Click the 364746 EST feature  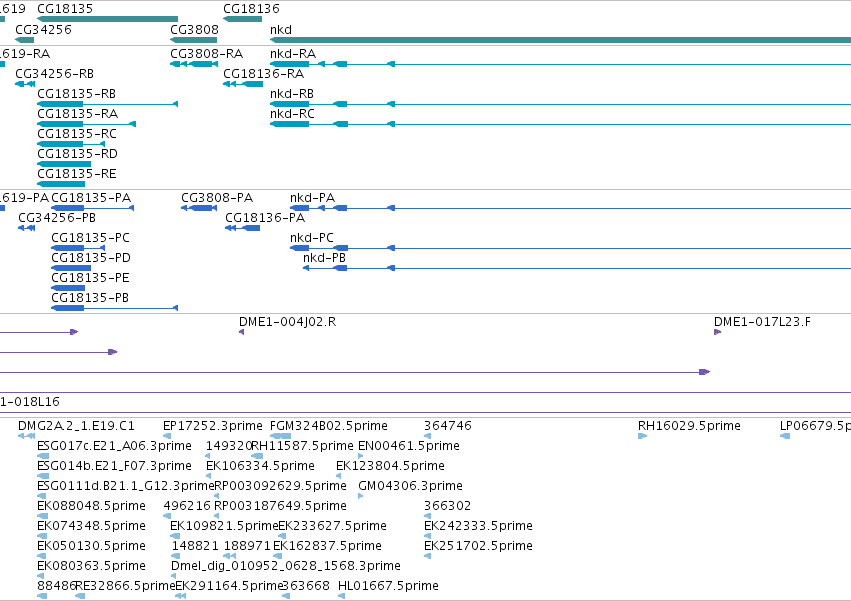pos(428,436)
